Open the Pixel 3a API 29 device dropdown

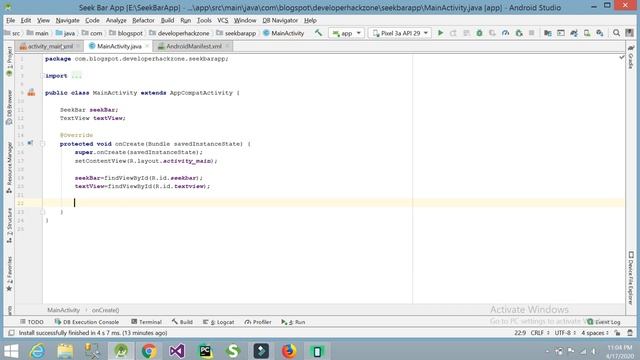pos(400,33)
